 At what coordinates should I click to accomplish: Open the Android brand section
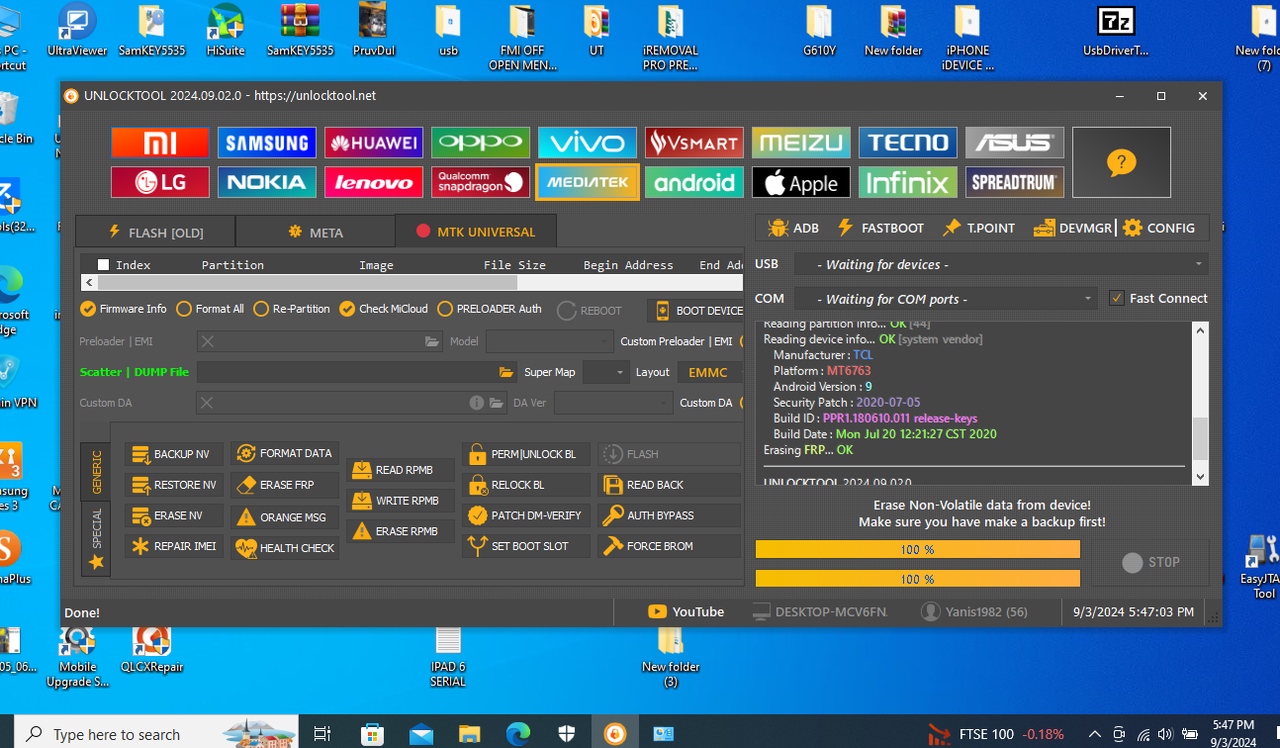pos(694,182)
